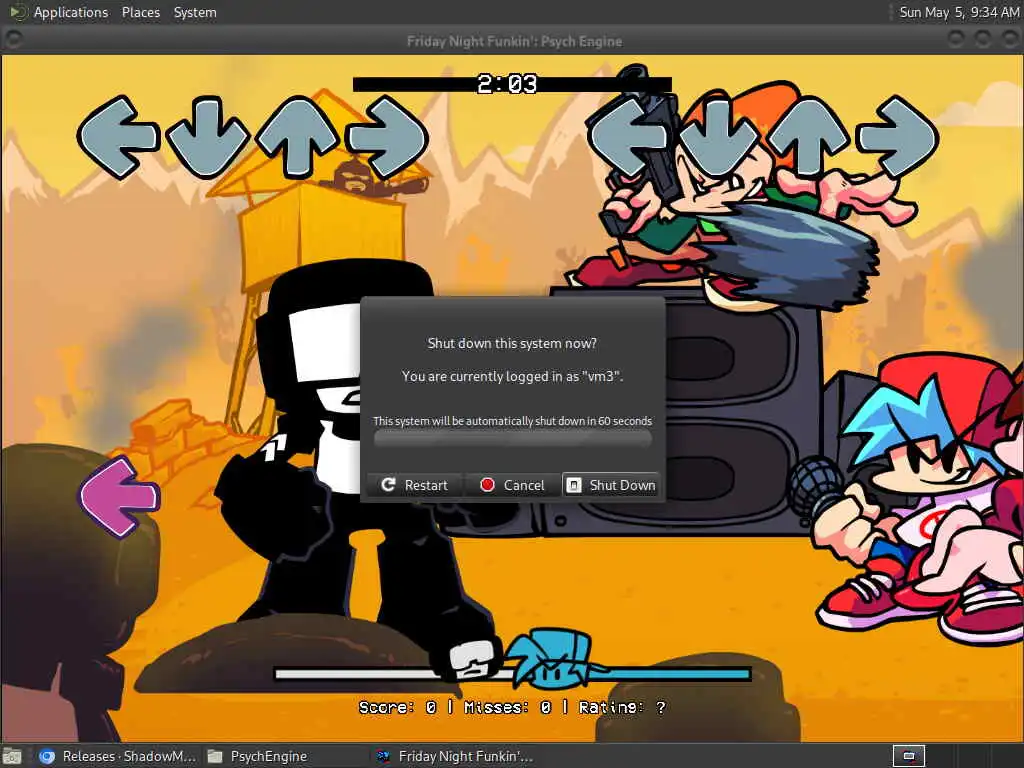Click the circular arrow Restart icon
The width and height of the screenshot is (1024, 768).
pos(388,485)
